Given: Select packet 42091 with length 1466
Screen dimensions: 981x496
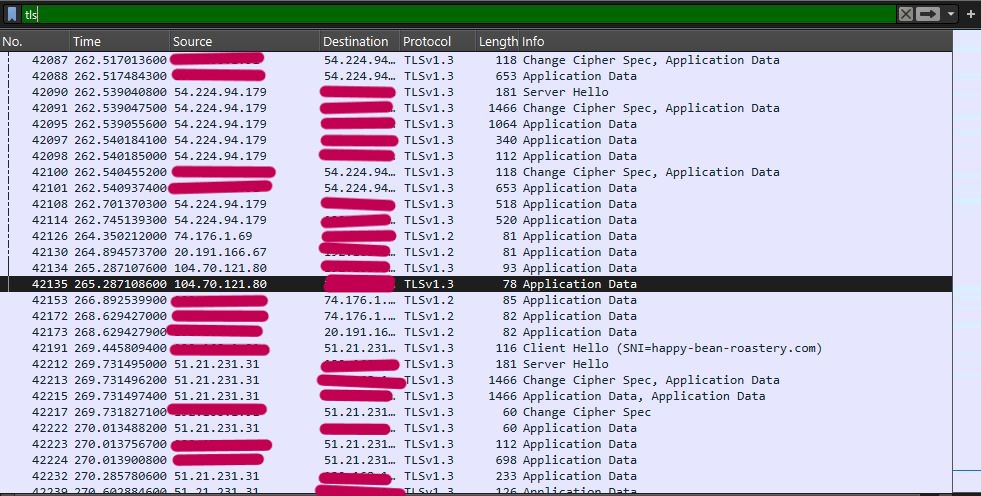Looking at the screenshot, I should pyautogui.click(x=476, y=108).
